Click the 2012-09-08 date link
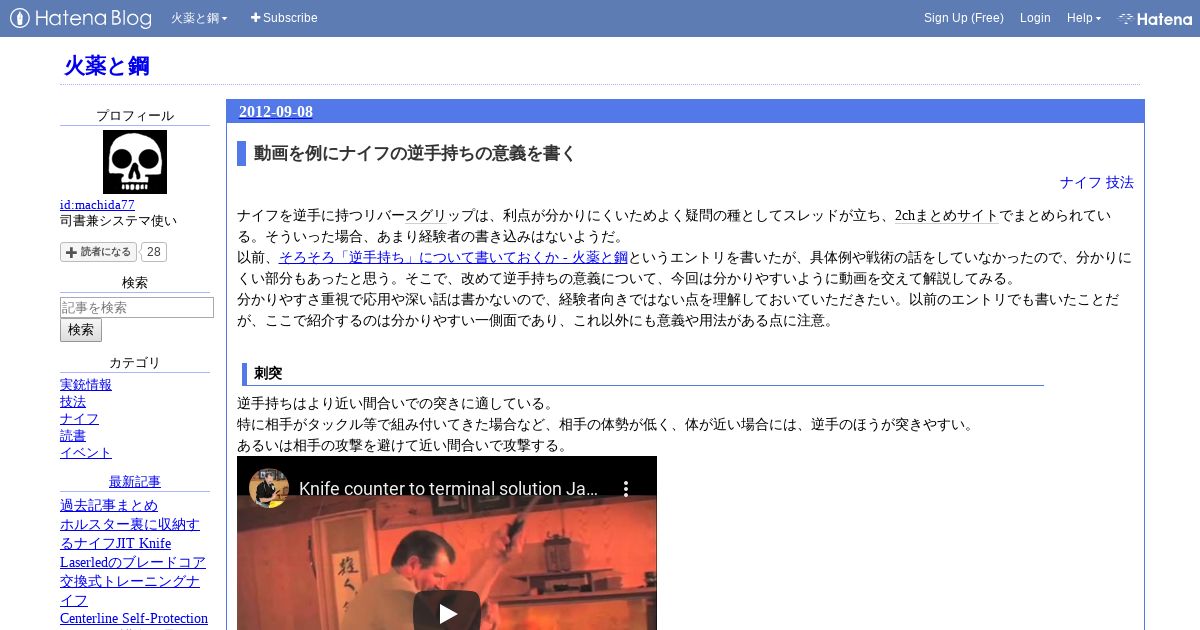 pyautogui.click(x=276, y=112)
